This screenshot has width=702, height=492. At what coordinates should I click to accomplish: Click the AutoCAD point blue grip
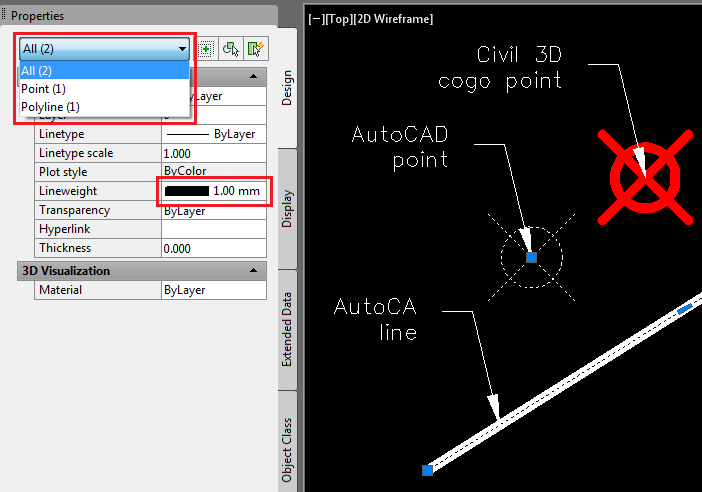[x=531, y=257]
